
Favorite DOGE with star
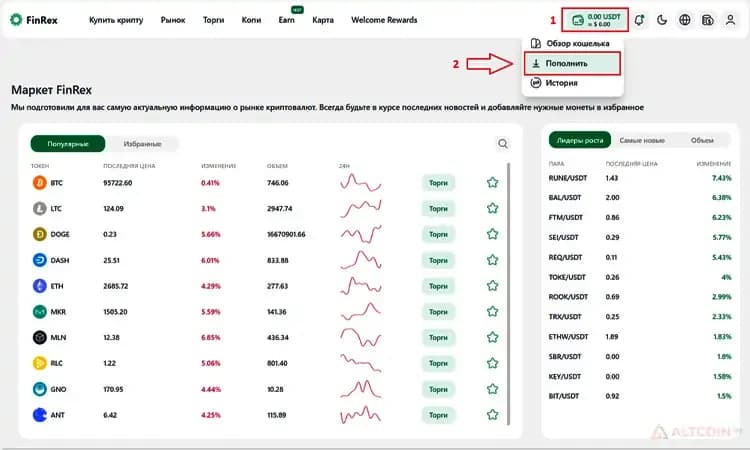tap(492, 234)
